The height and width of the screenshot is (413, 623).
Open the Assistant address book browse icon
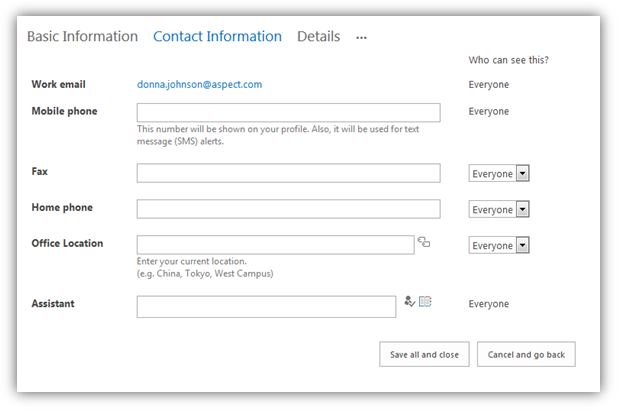coord(425,301)
